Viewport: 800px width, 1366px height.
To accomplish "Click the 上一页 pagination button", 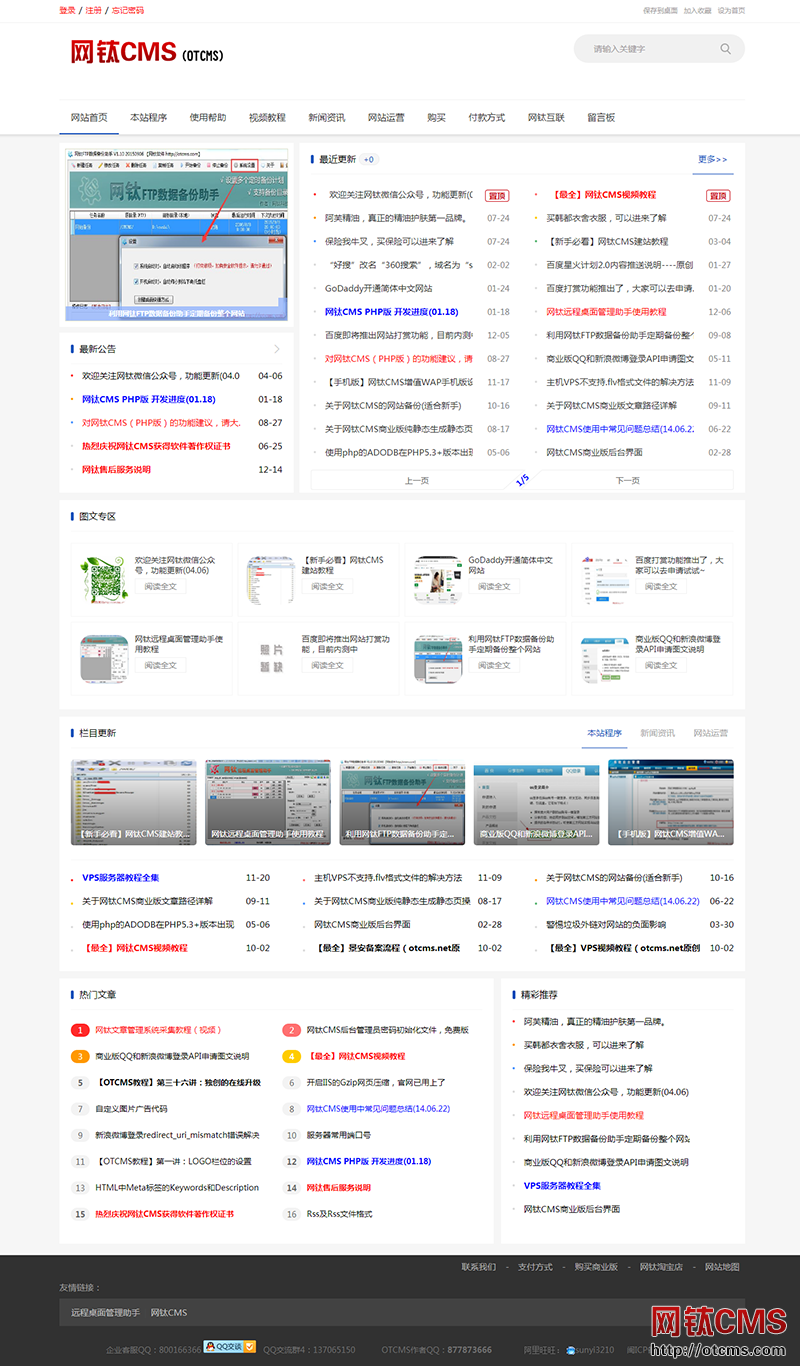I will [x=417, y=480].
